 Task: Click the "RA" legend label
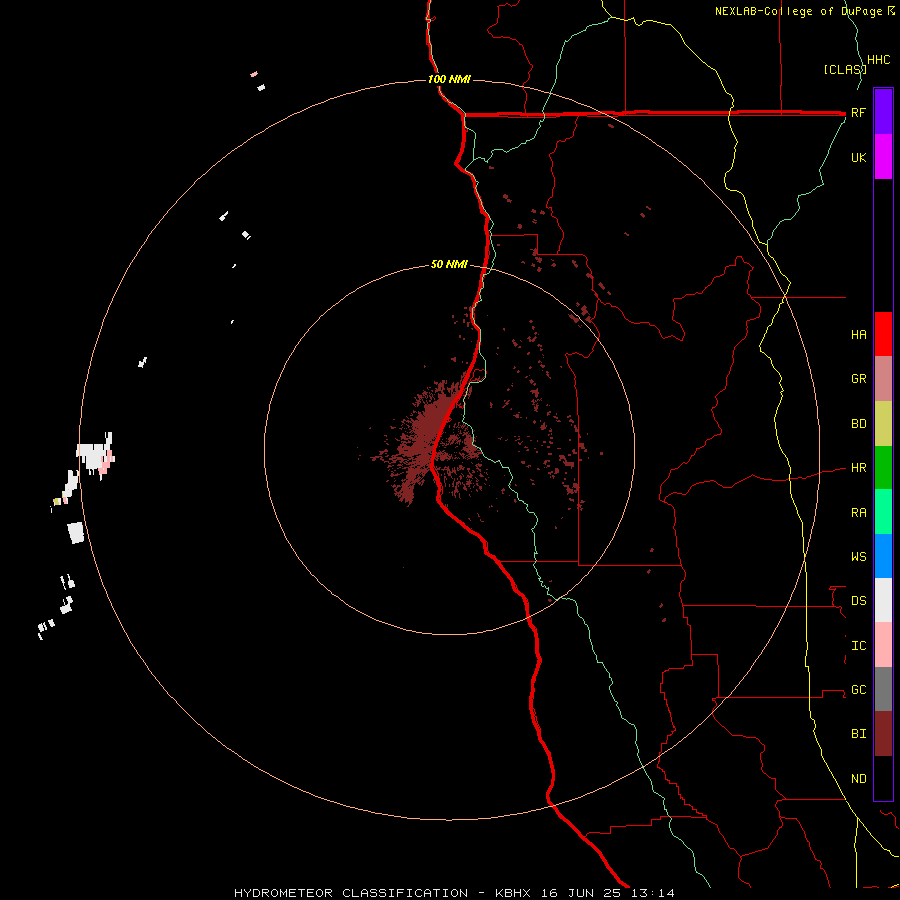(x=859, y=513)
